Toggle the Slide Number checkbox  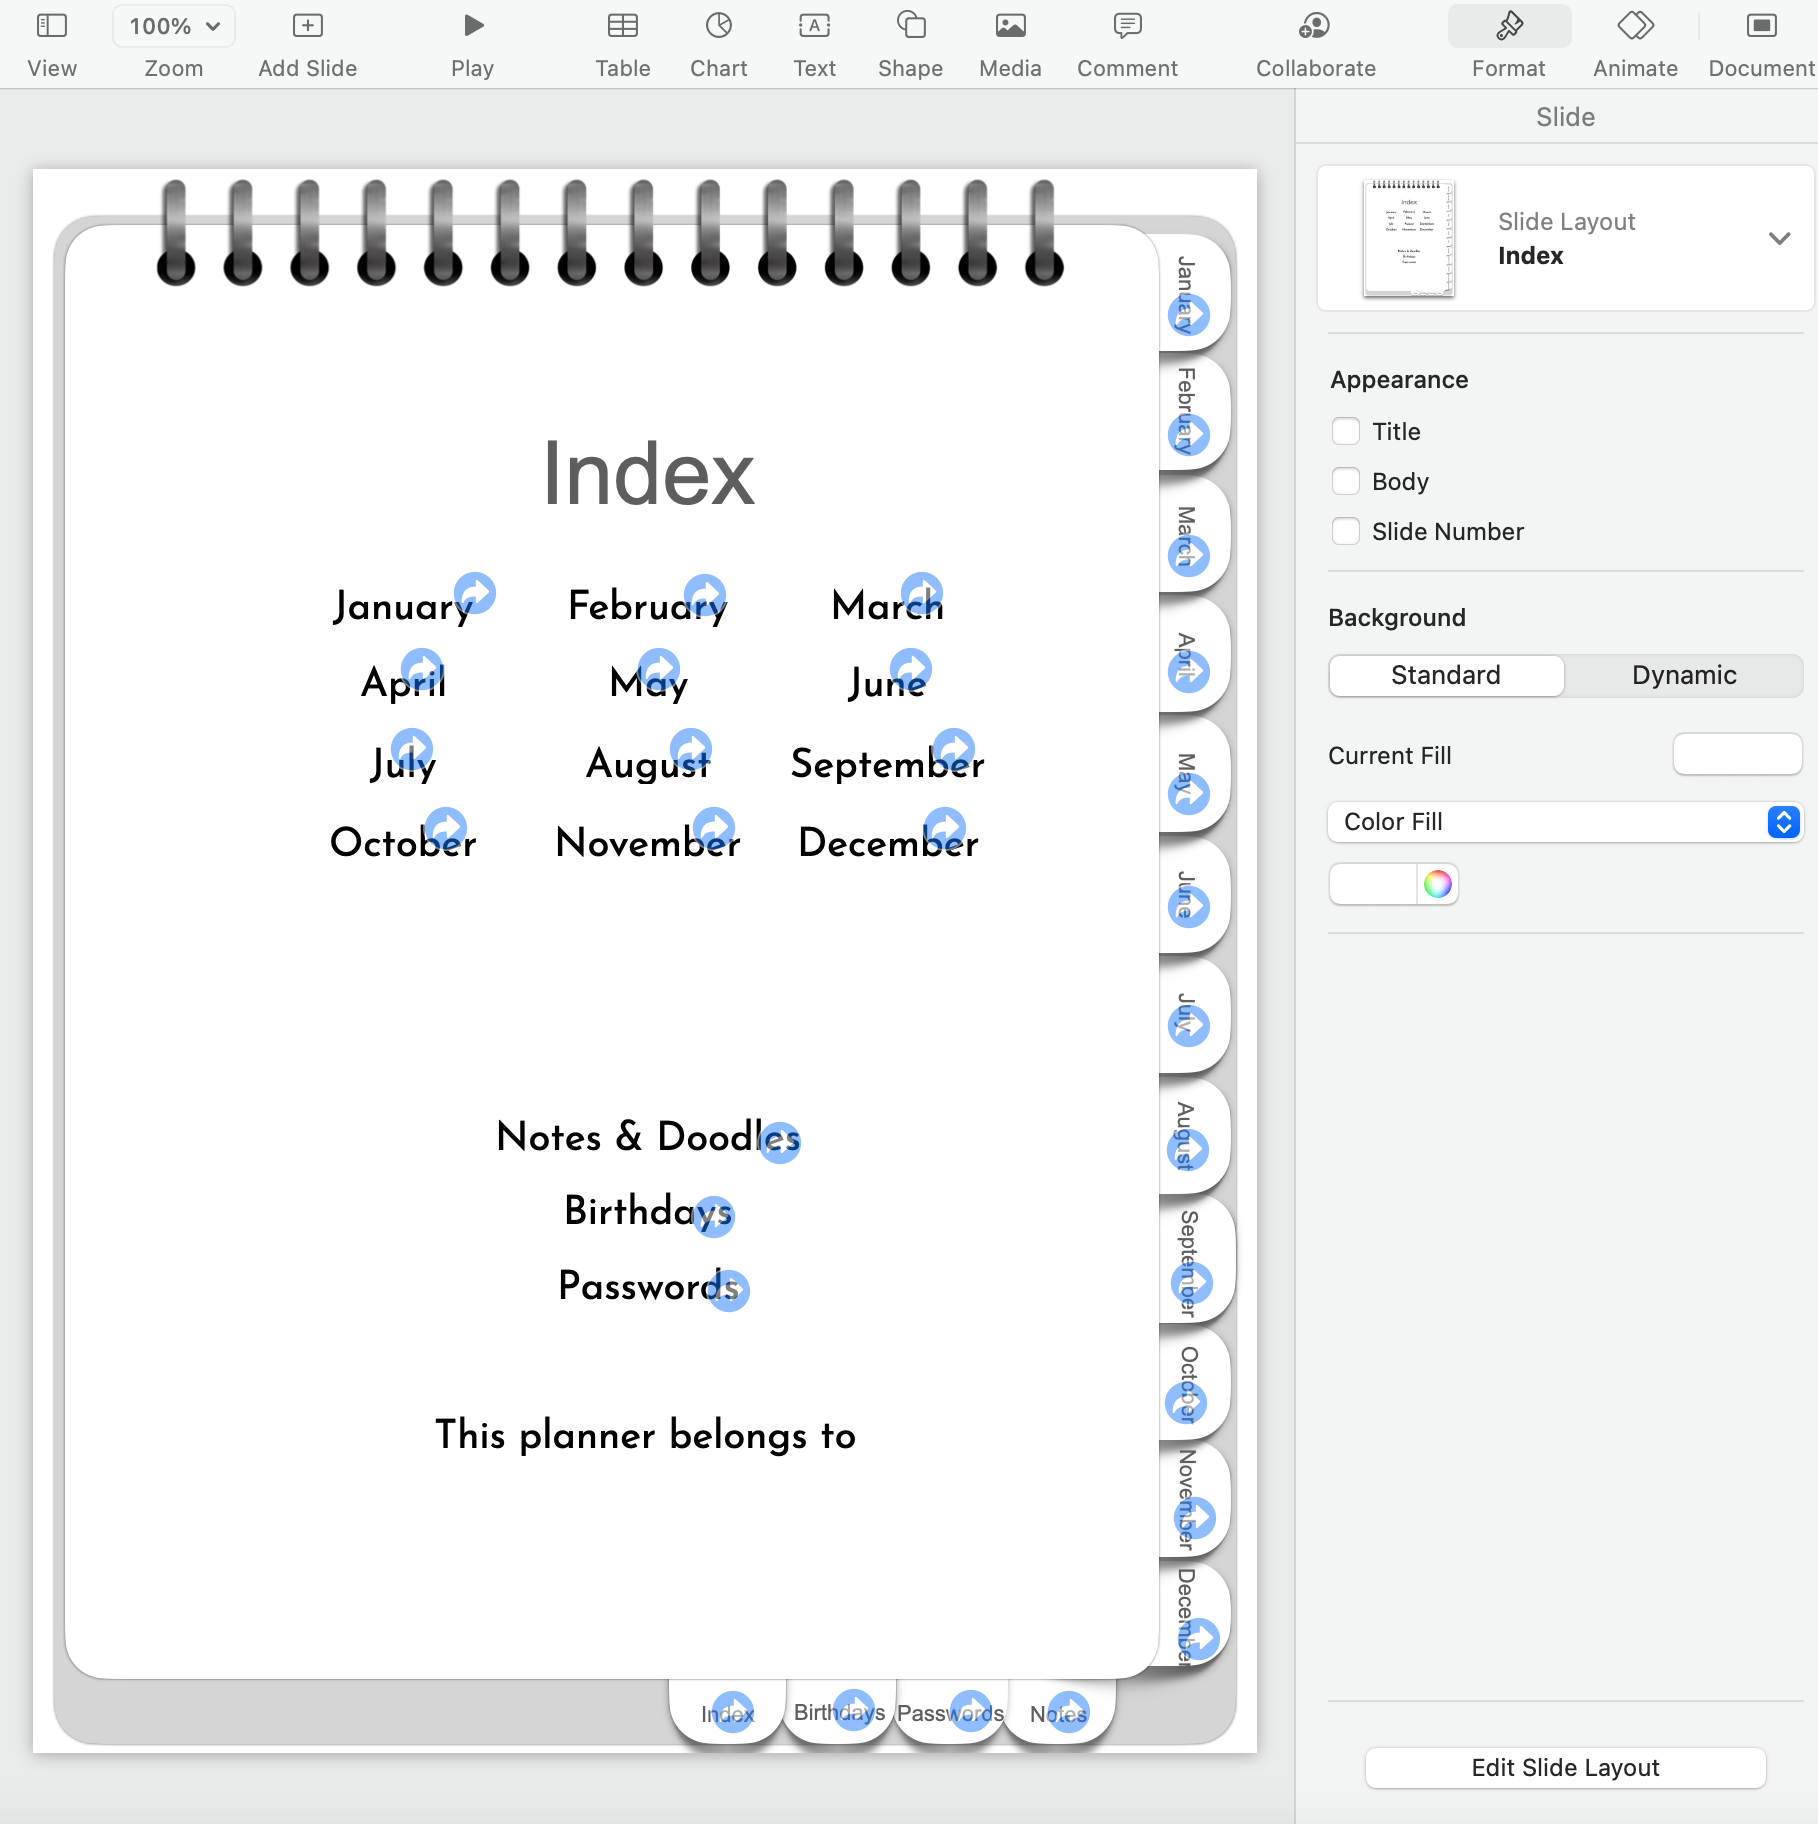(1346, 532)
